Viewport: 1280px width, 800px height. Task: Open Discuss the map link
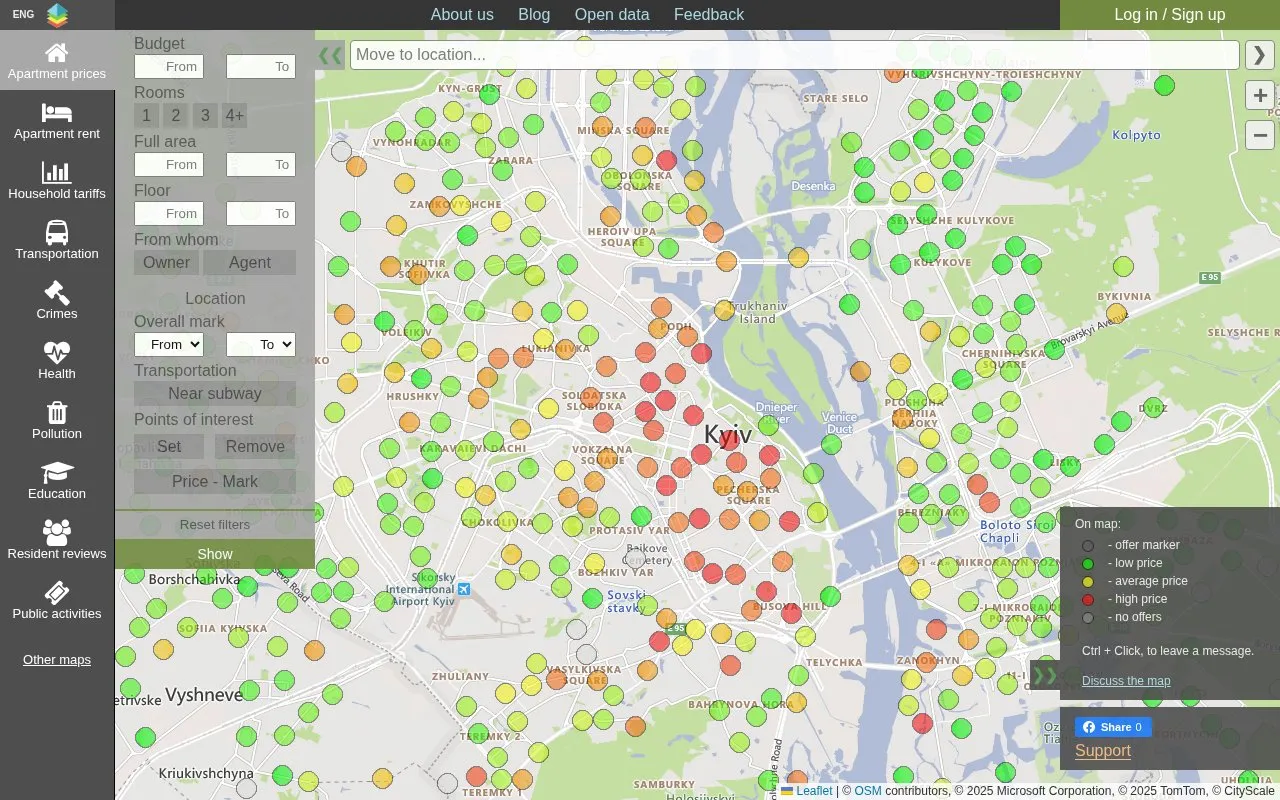point(1126,681)
